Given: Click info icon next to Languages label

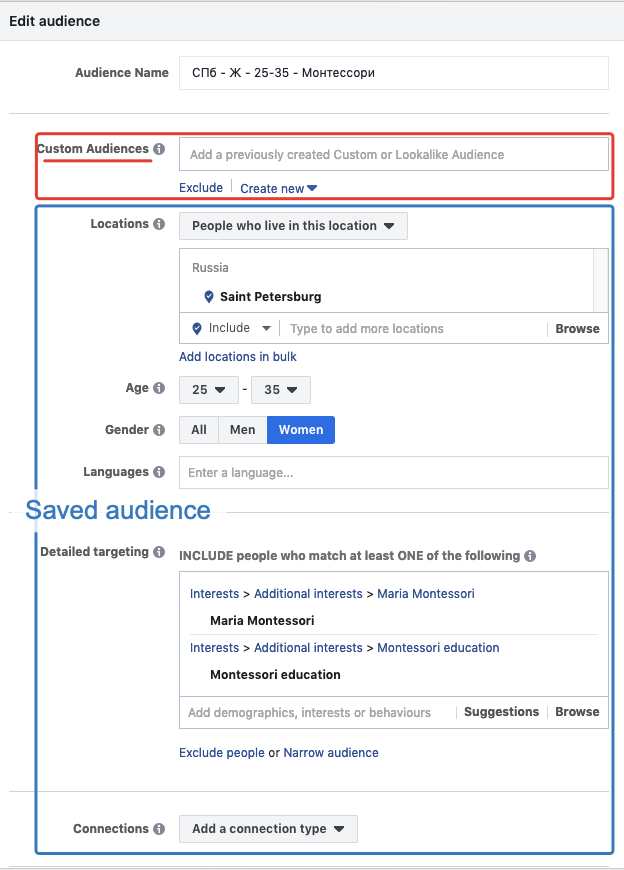Looking at the screenshot, I should (x=159, y=472).
